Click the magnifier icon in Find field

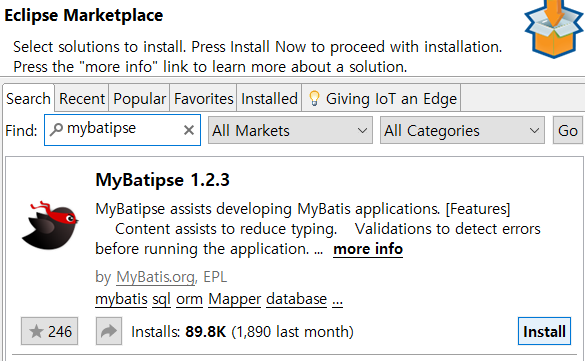tap(56, 129)
